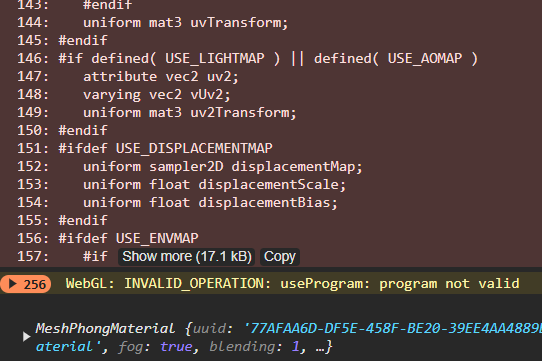The image size is (542, 361).
Task: Click the blending: 1 property value
Action: tap(254, 346)
